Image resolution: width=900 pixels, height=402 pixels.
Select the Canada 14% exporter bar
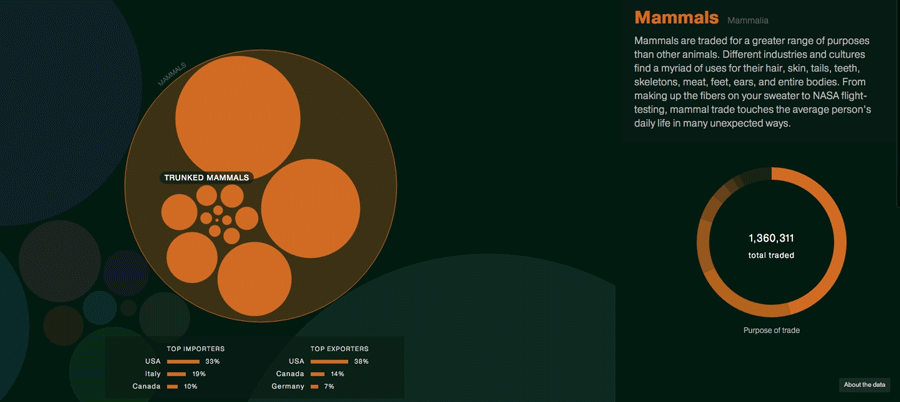[317, 374]
